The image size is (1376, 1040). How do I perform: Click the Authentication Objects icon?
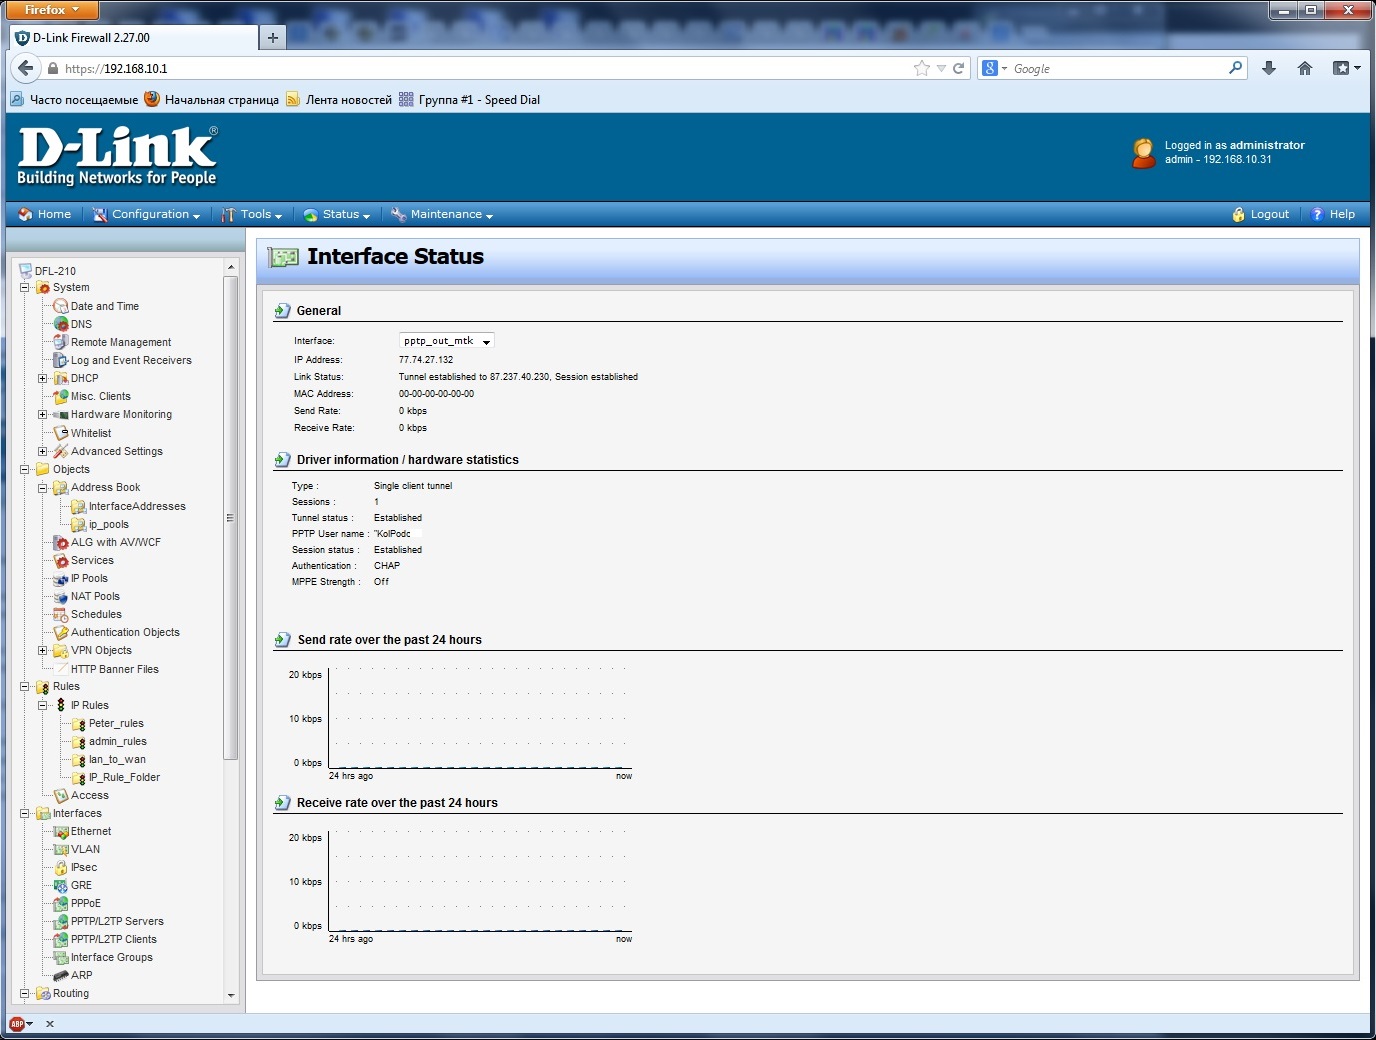click(x=61, y=632)
